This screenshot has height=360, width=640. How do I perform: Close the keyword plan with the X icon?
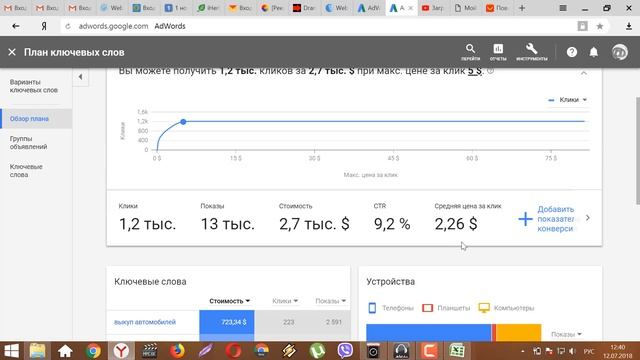pyautogui.click(x=12, y=52)
